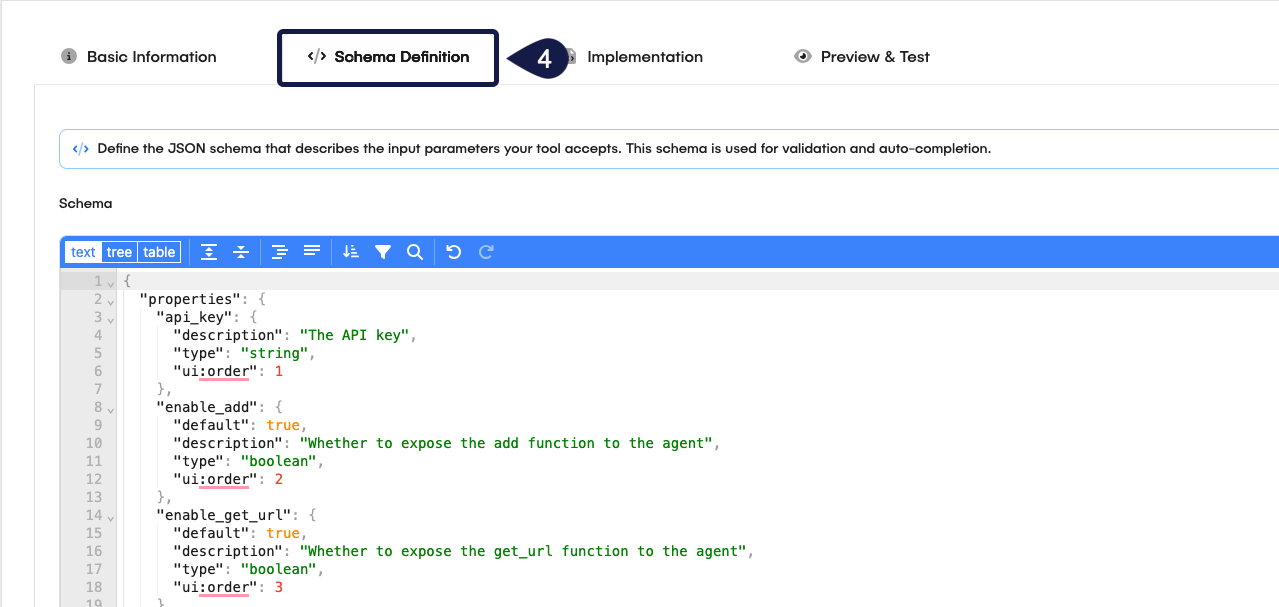Compact the JSON to remove whitespace
This screenshot has height=607, width=1279.
tap(312, 251)
